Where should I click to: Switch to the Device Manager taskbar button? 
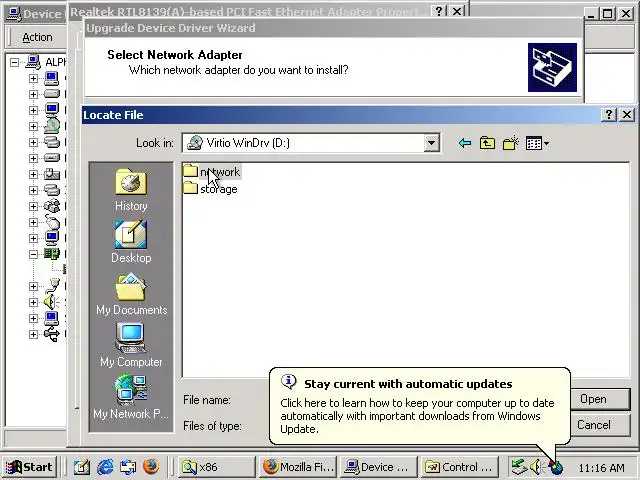pyautogui.click(x=379, y=467)
